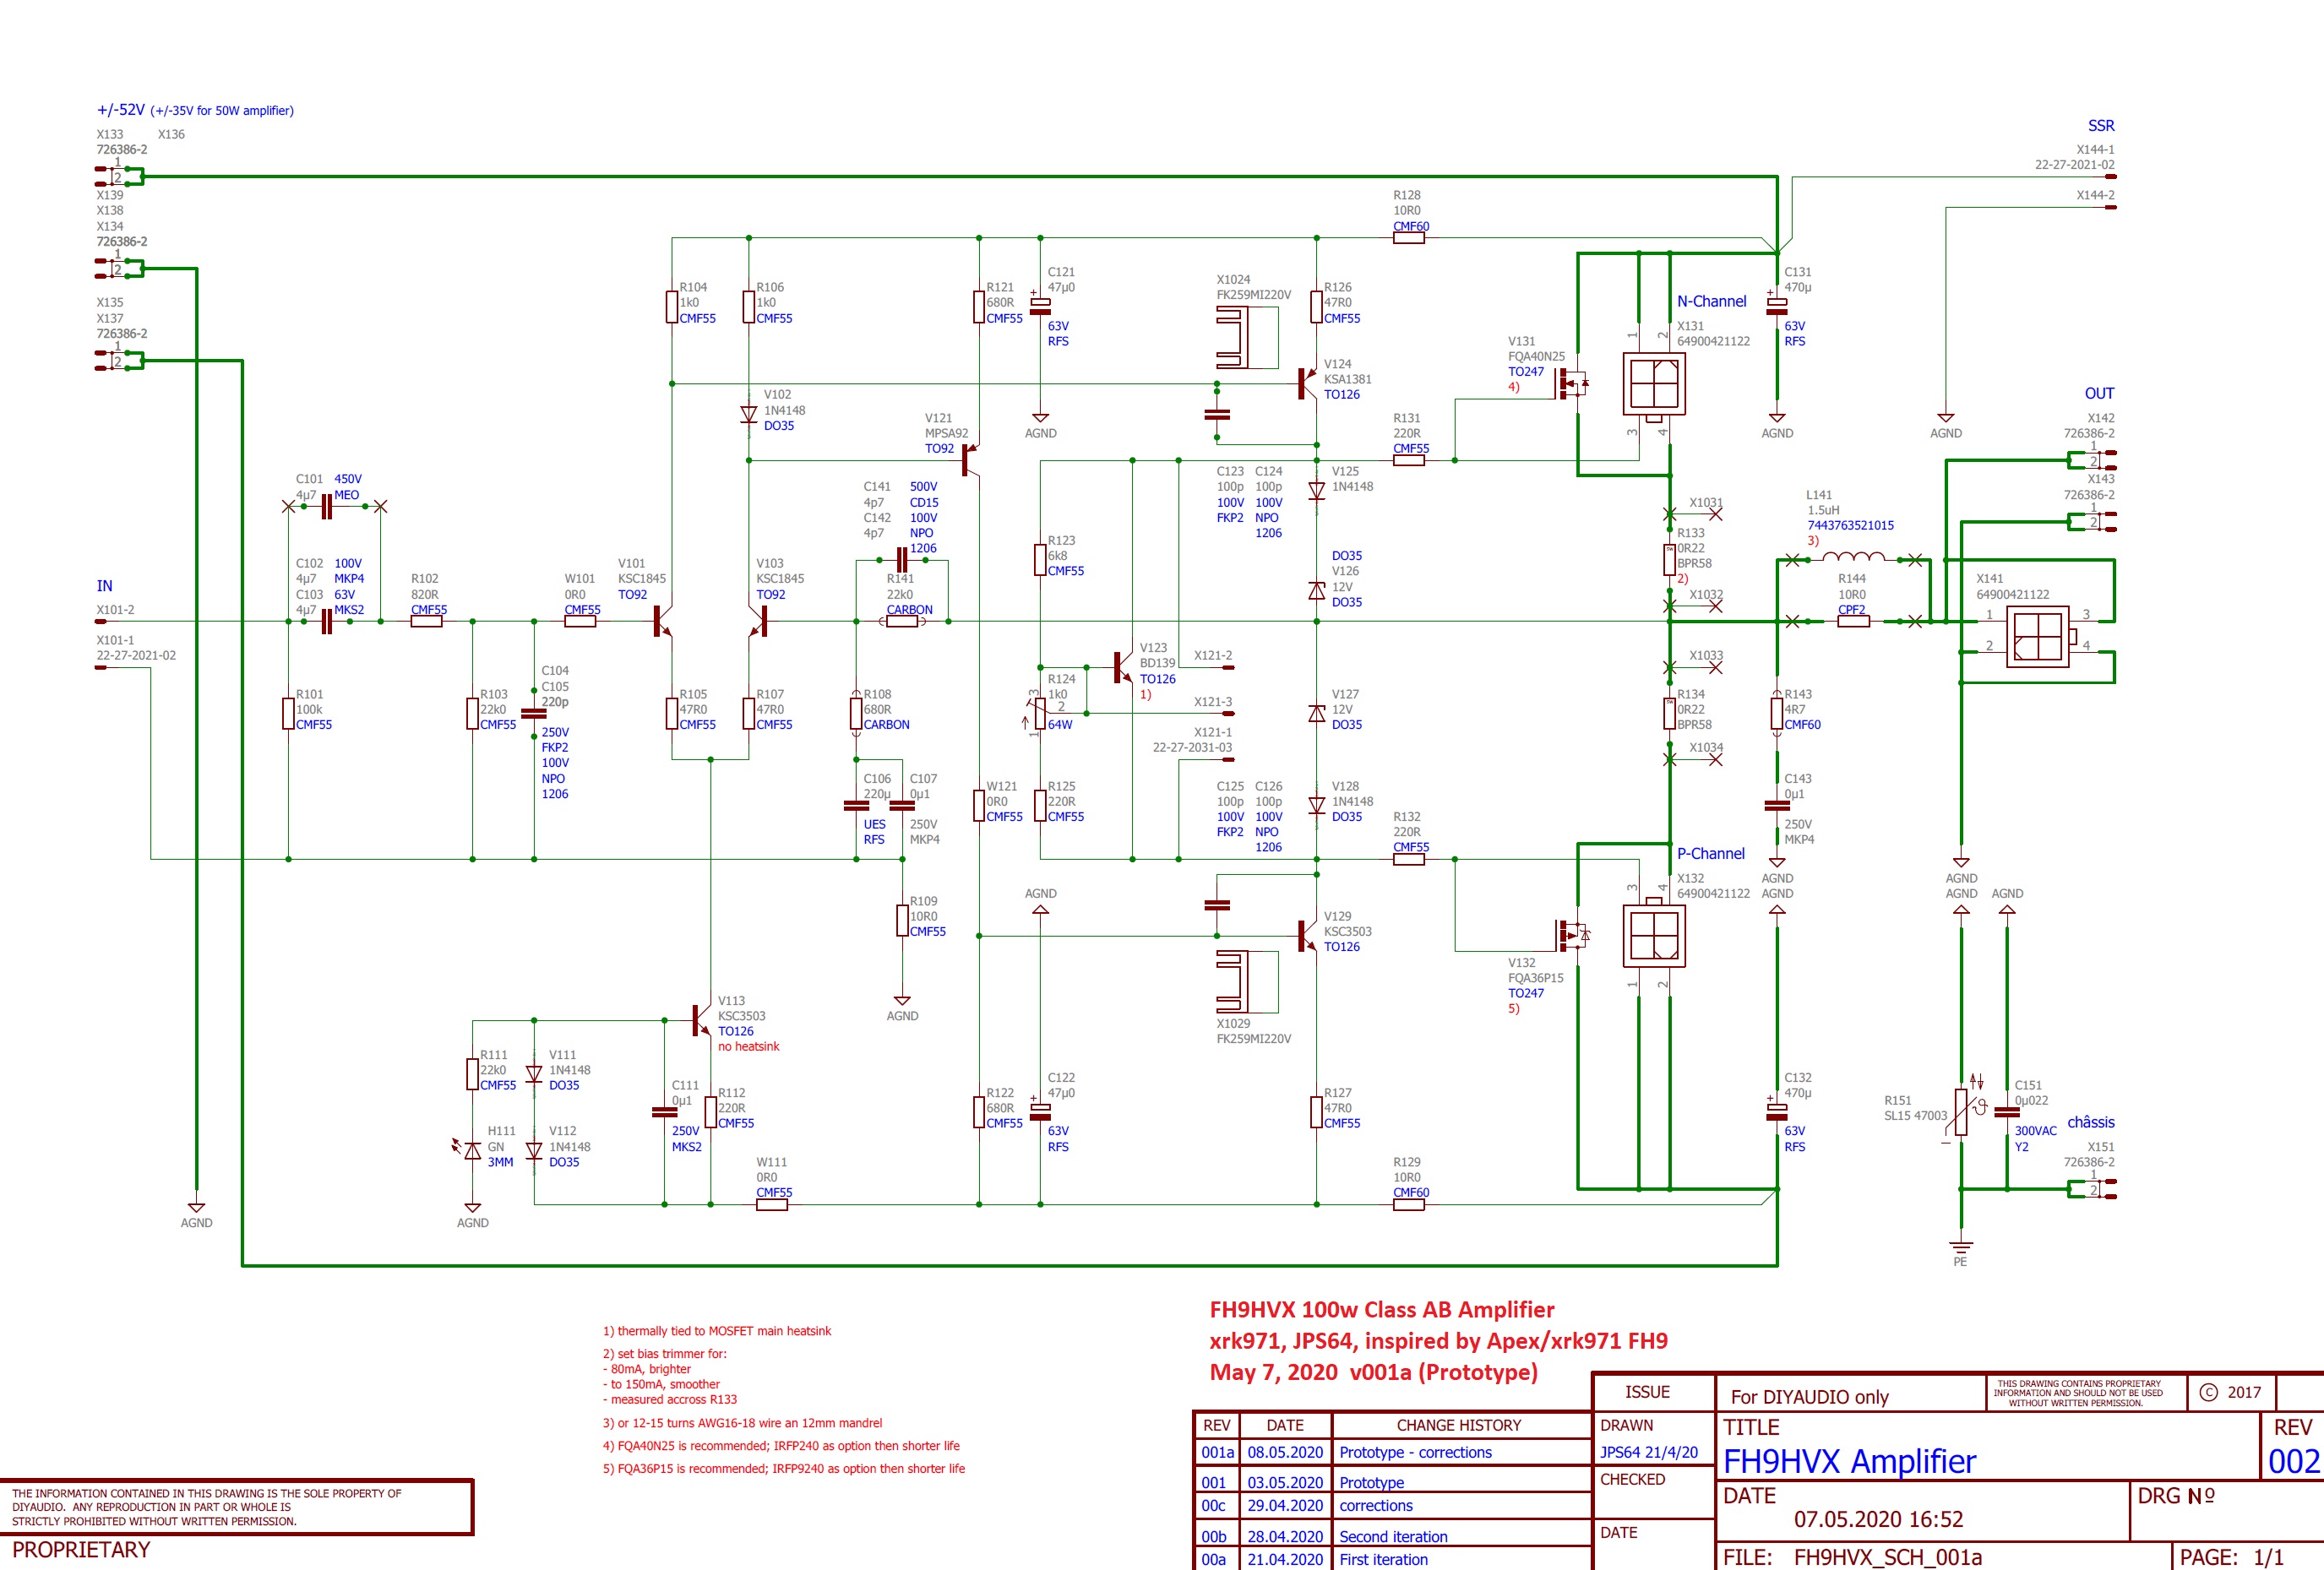Click the R128 10R0 resistor symbol
This screenshot has height=1570, width=2324.
(x=1408, y=238)
